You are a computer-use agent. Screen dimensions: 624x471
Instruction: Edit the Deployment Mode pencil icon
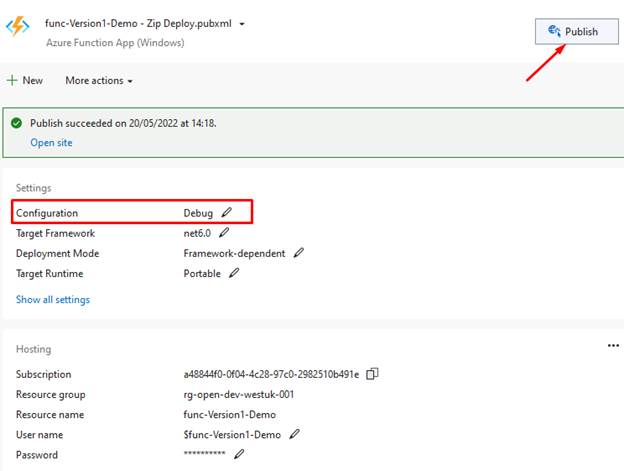(x=298, y=253)
